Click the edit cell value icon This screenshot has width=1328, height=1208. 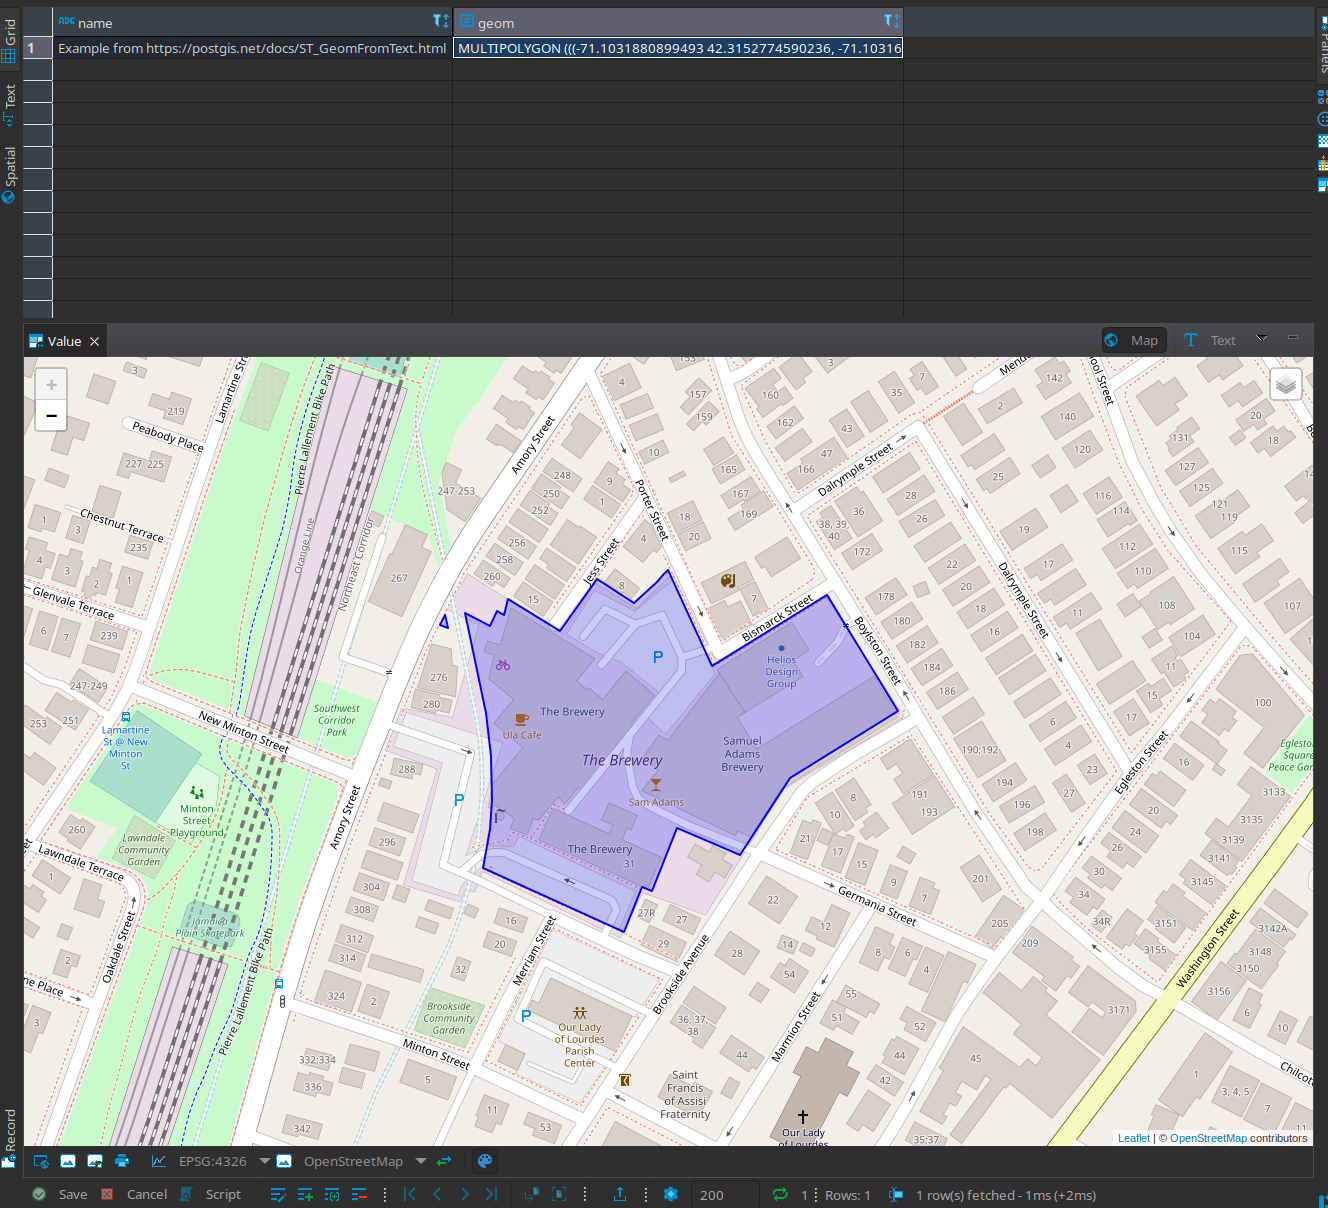pos(278,1194)
